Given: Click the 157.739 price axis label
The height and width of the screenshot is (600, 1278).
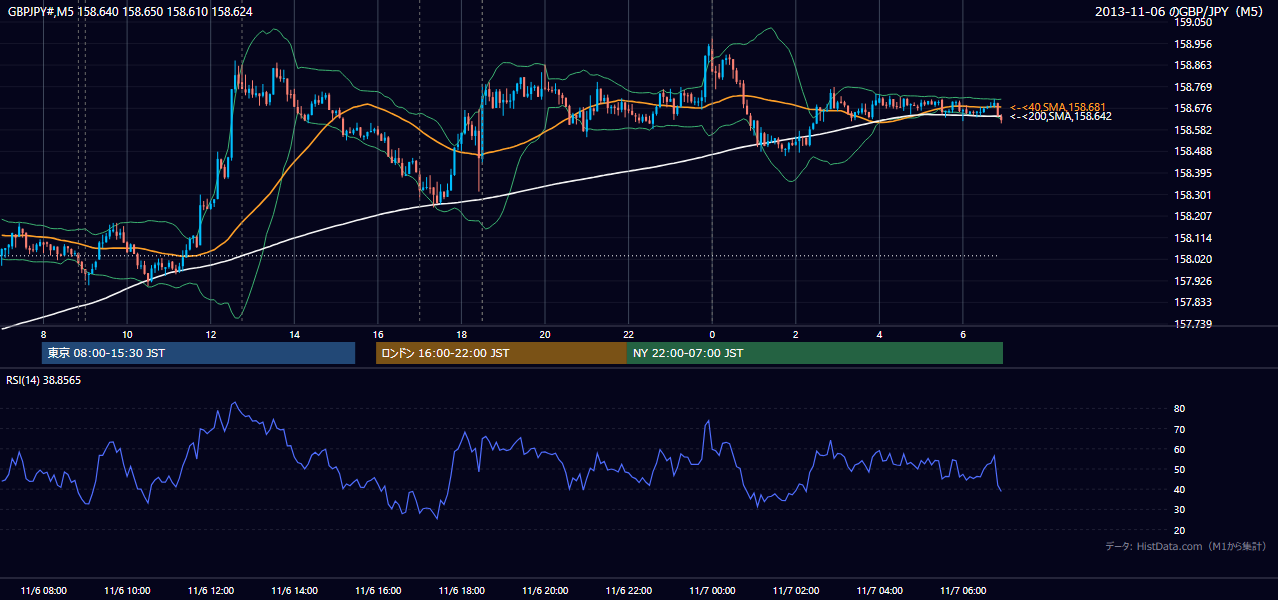Looking at the screenshot, I should 1193,324.
